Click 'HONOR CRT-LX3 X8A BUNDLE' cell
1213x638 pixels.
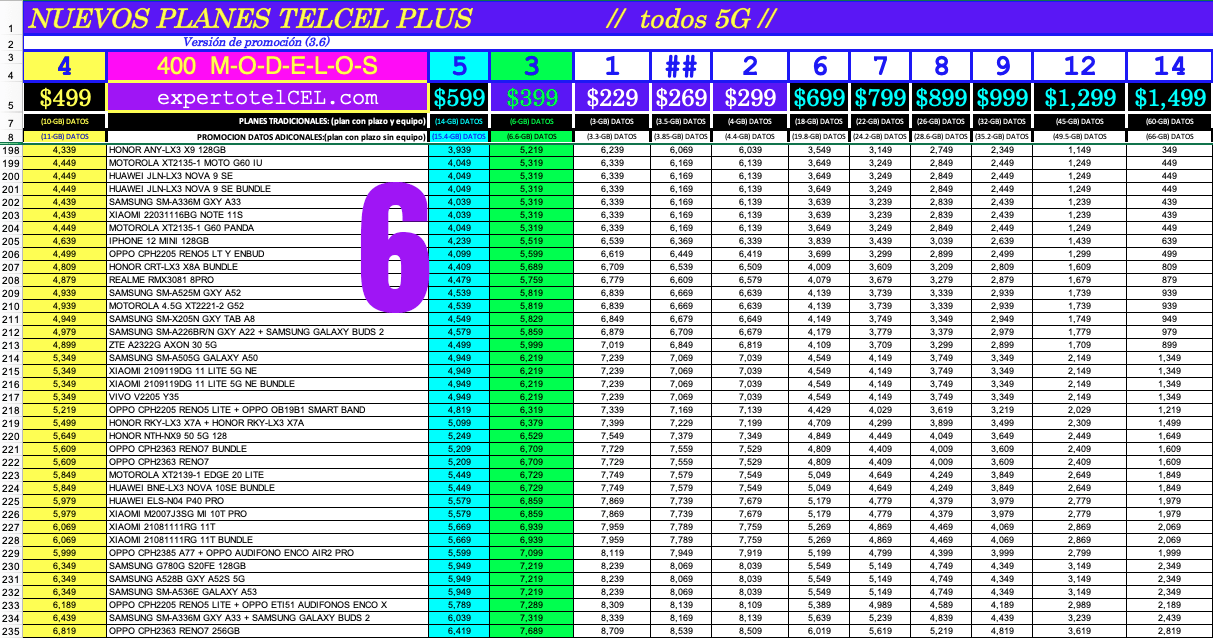click(267, 267)
